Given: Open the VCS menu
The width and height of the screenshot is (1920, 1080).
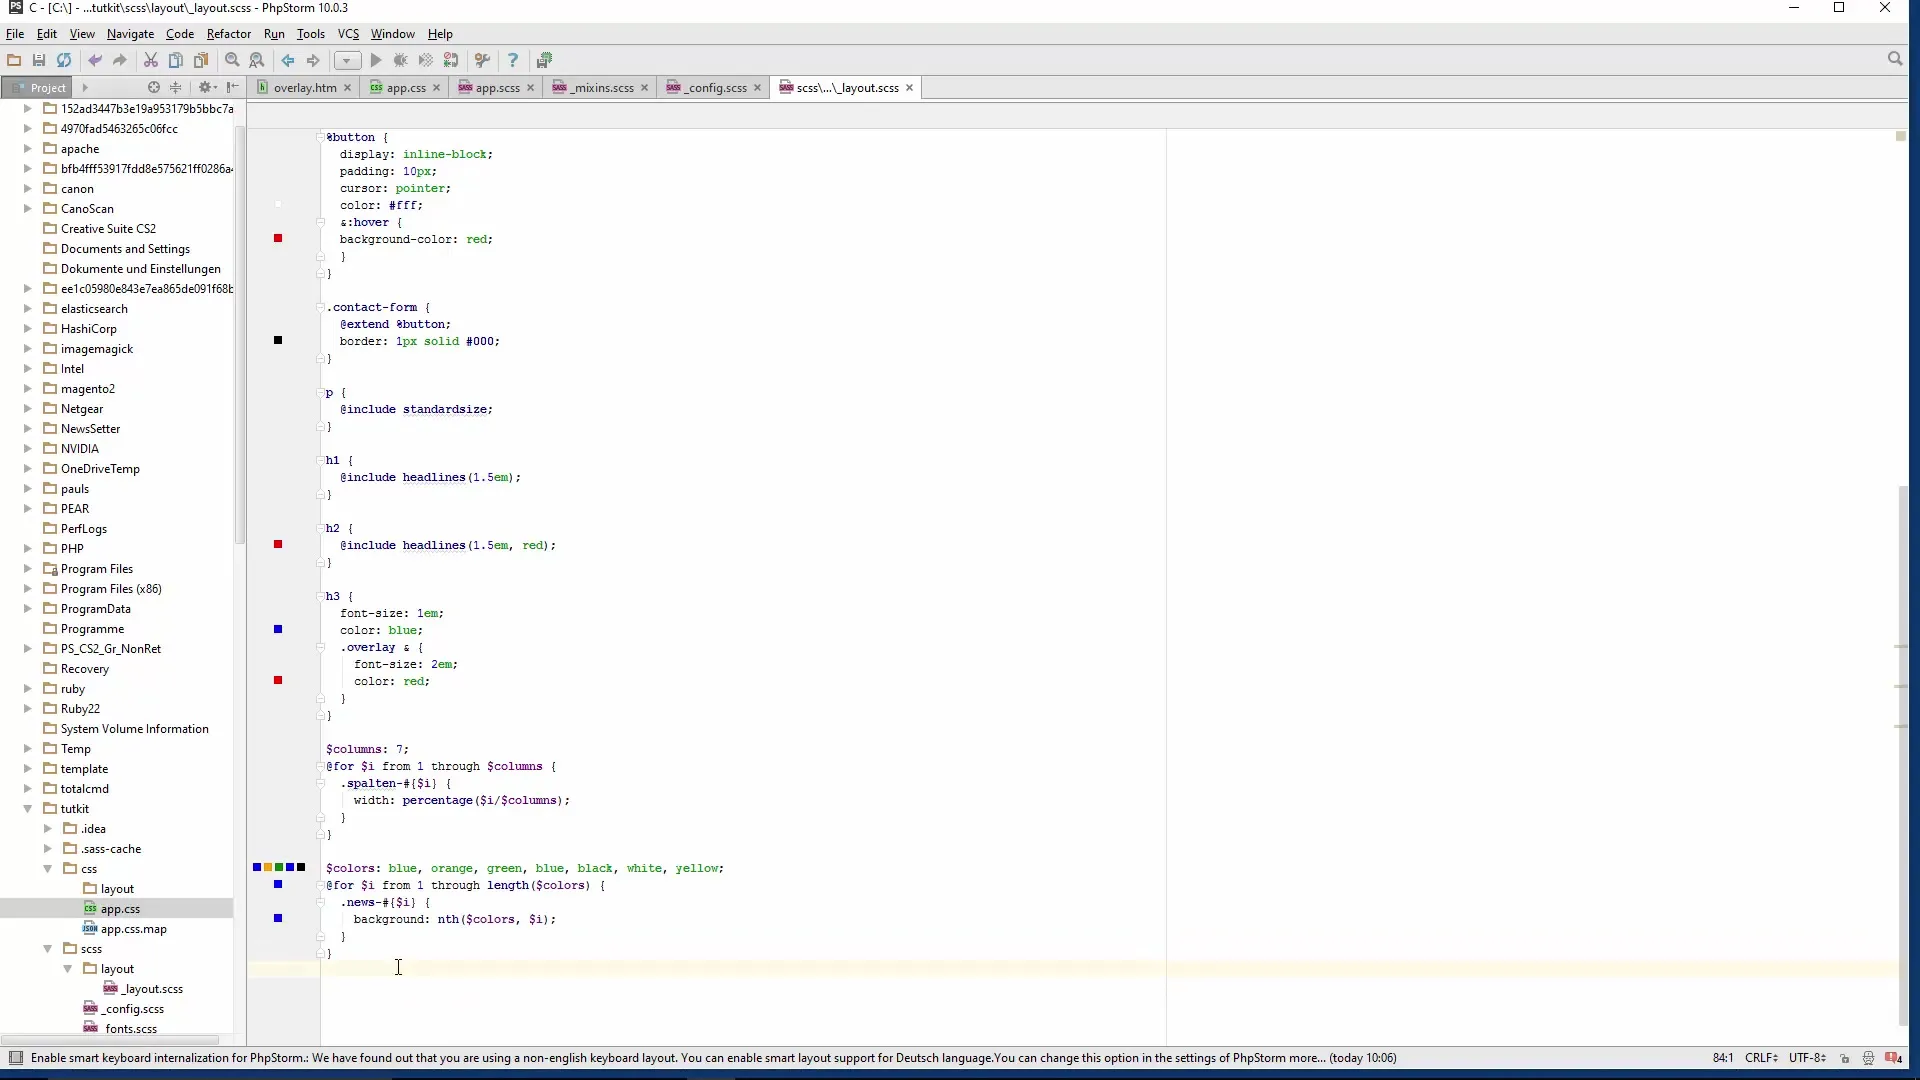Looking at the screenshot, I should [348, 34].
